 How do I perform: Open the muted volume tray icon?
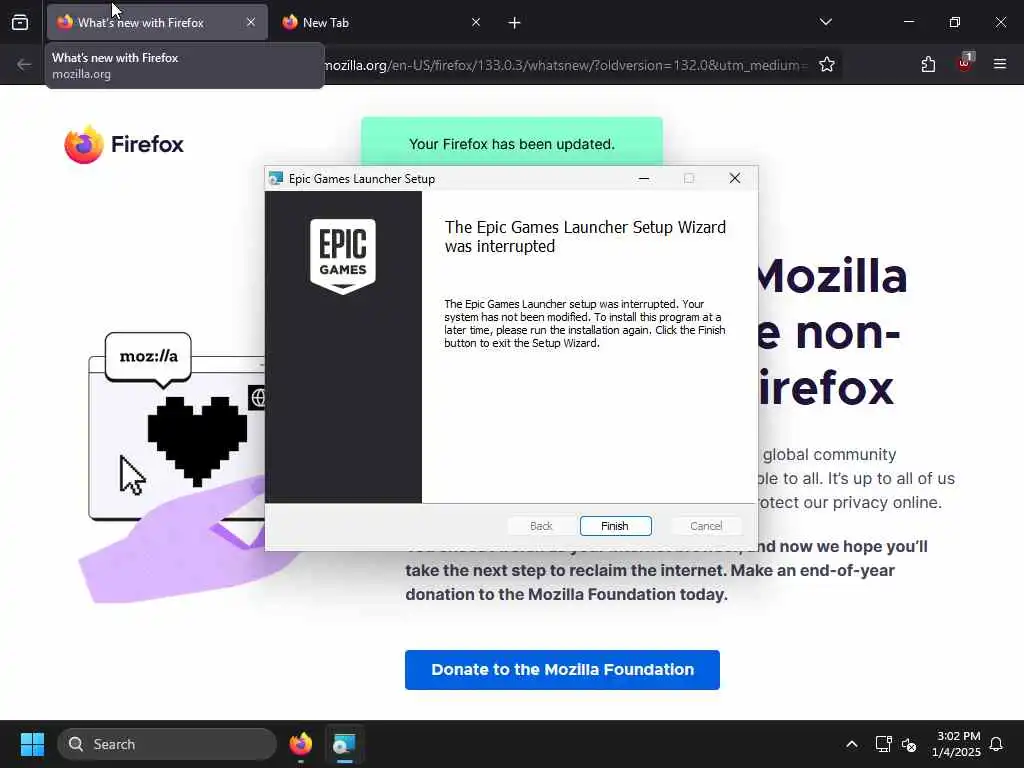(x=909, y=744)
